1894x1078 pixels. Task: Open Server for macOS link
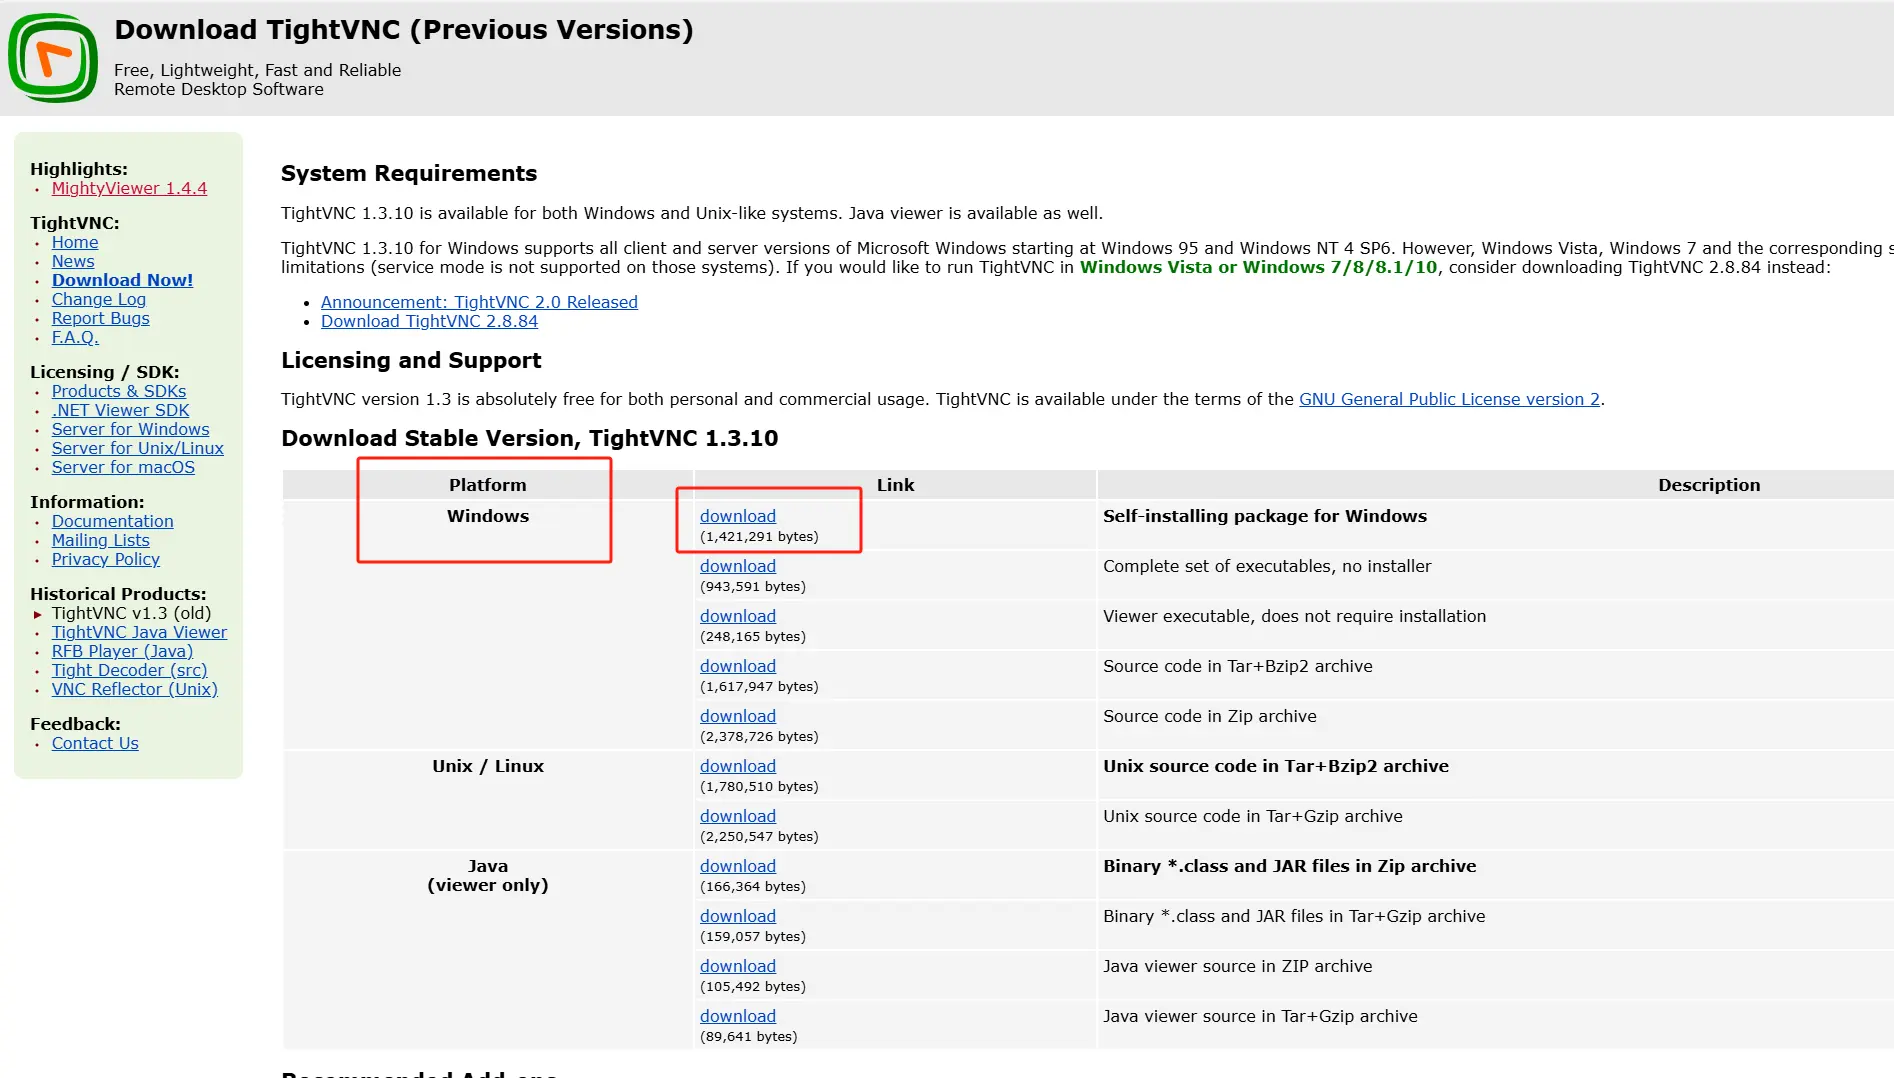pos(123,467)
